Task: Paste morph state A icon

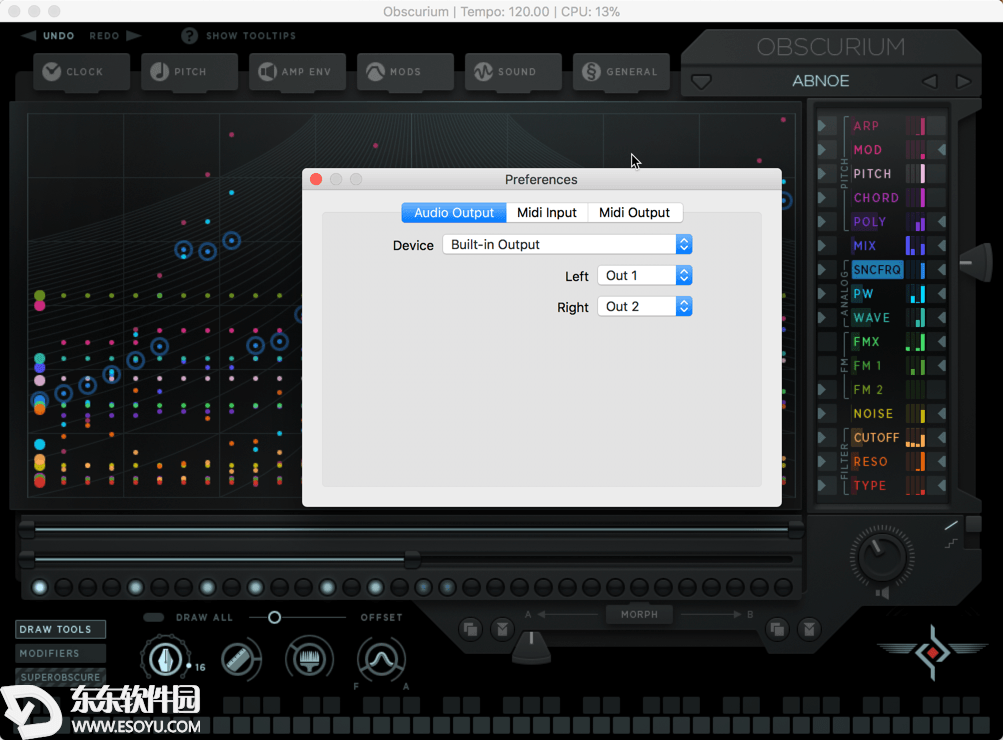Action: (503, 629)
